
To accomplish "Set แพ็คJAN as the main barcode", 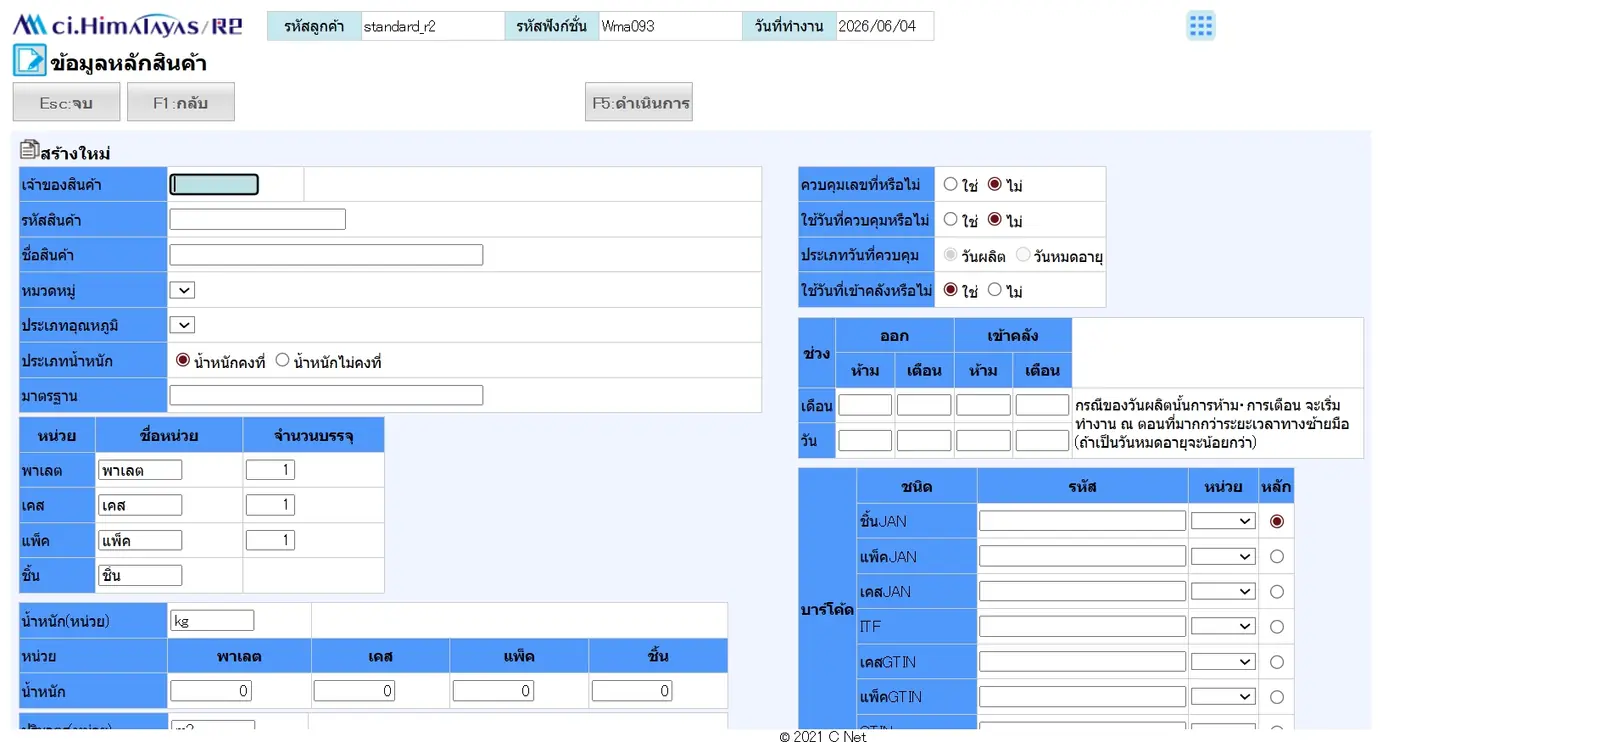I will click(x=1277, y=557).
